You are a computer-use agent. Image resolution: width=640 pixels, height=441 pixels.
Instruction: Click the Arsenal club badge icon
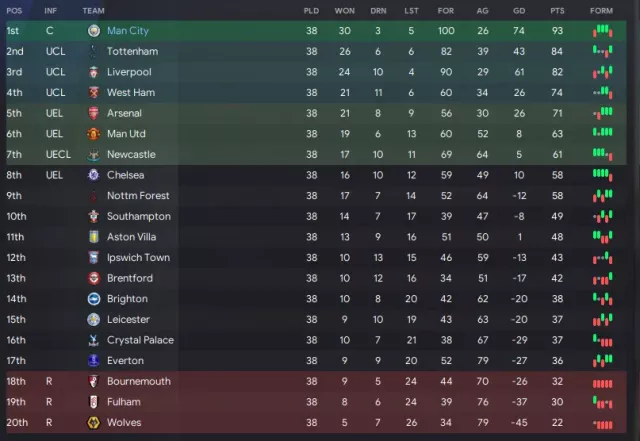[x=94, y=113]
